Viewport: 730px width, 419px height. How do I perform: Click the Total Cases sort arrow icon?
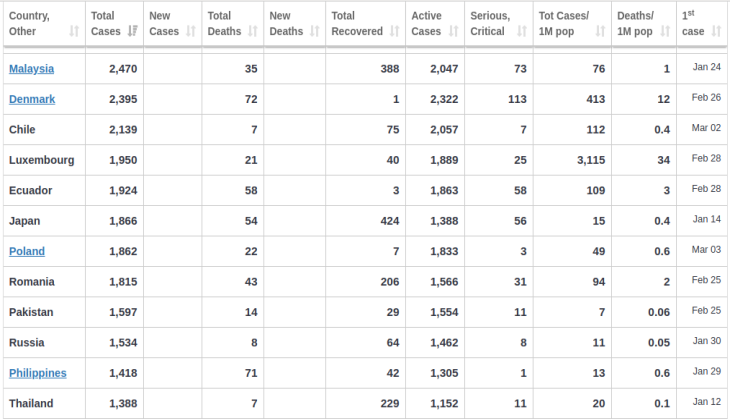pyautogui.click(x=132, y=31)
